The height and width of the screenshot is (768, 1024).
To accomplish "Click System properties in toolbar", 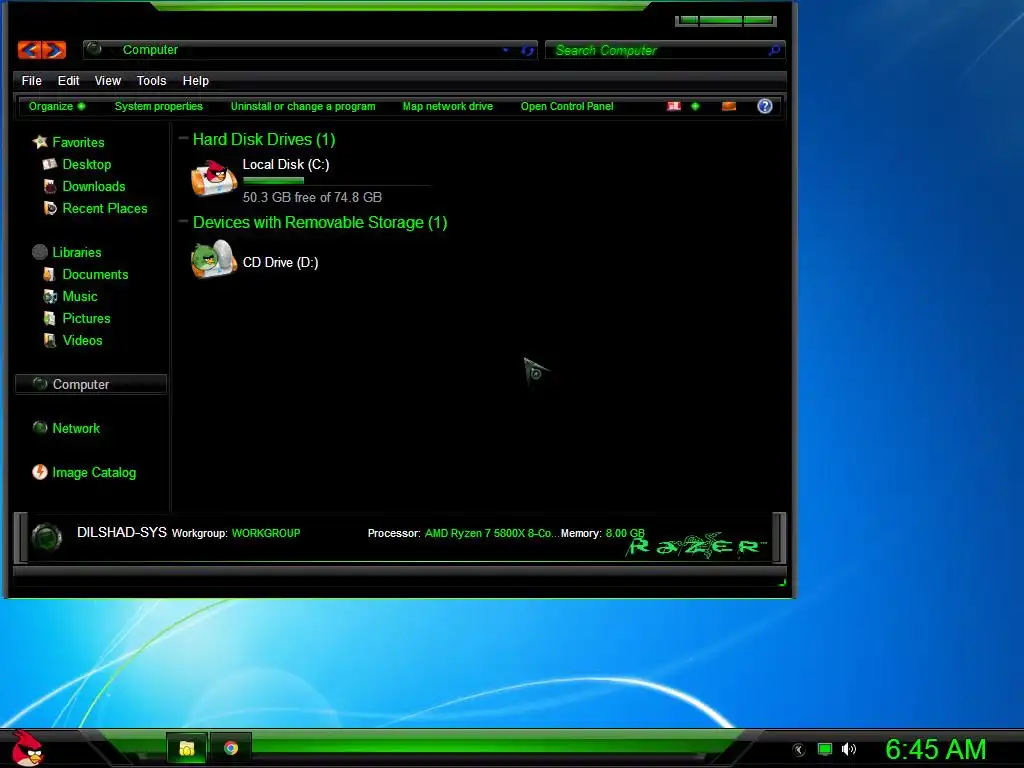I will (x=159, y=106).
